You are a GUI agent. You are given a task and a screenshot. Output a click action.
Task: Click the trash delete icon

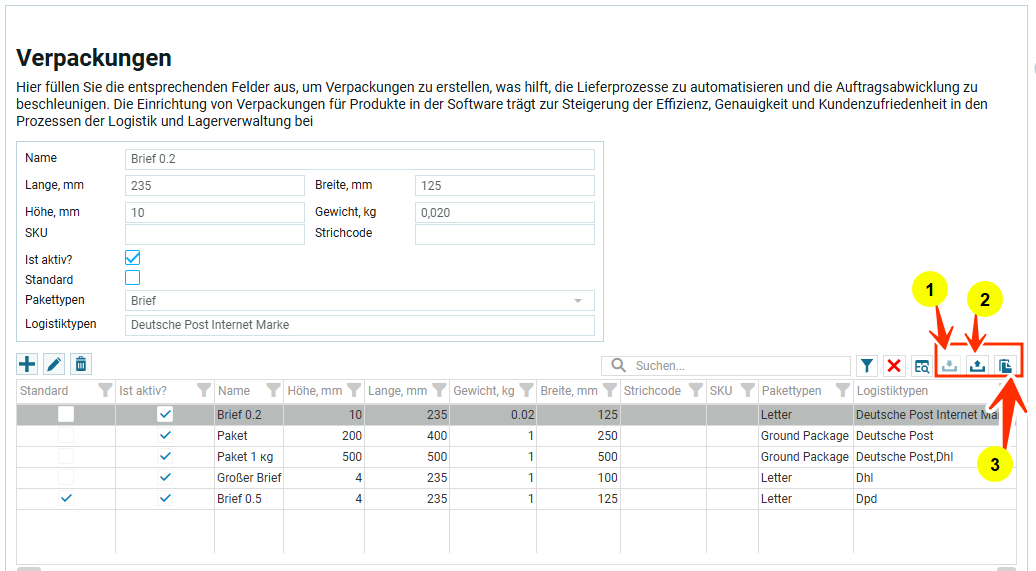coord(82,365)
